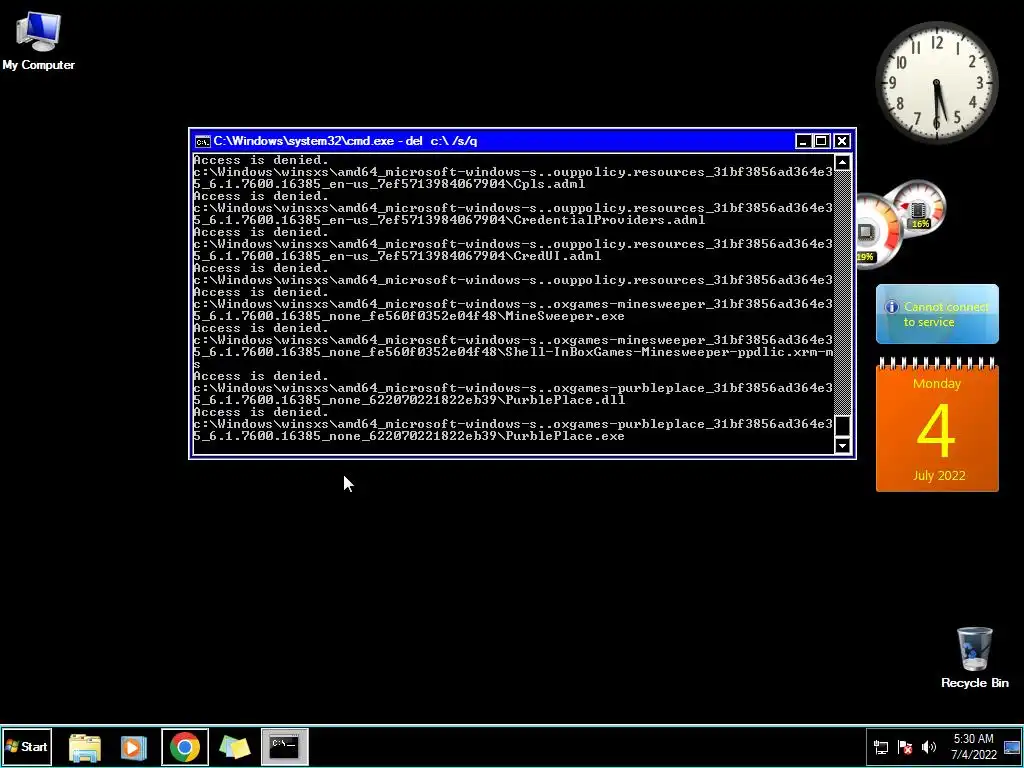Launch Windows Media Player from the taskbar
The image size is (1024, 768).
[134, 747]
